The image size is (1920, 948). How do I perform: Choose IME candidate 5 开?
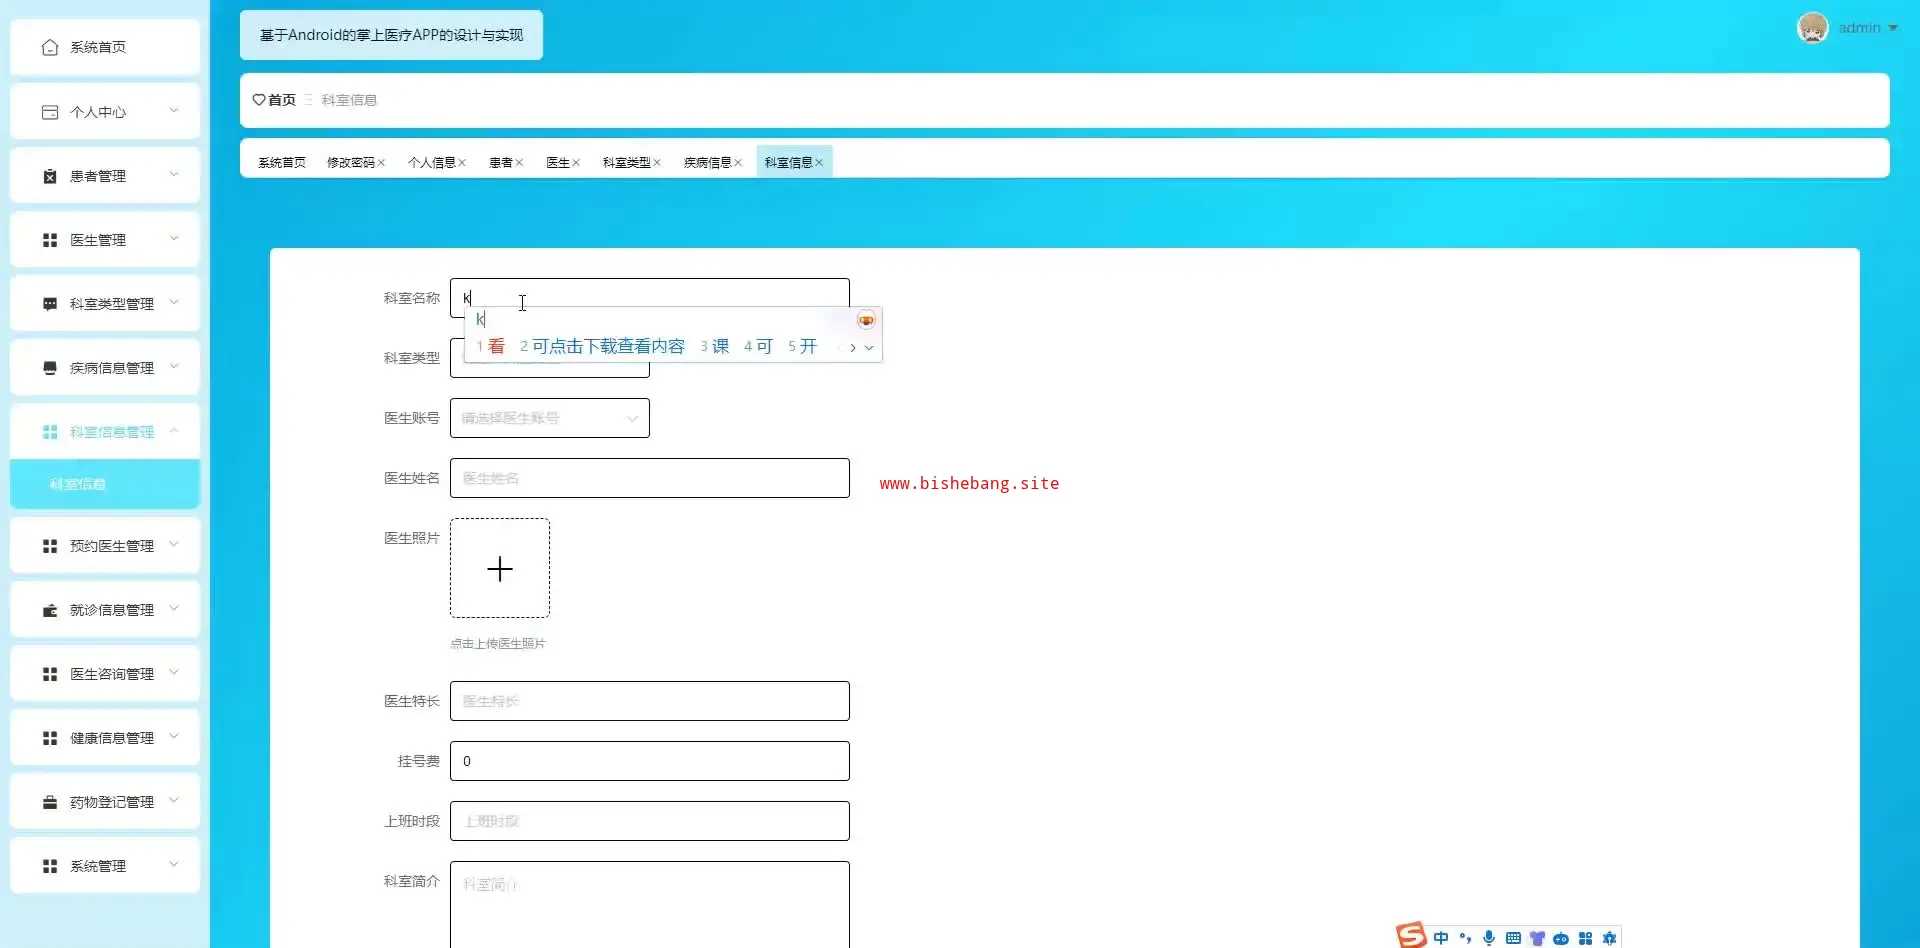[x=803, y=347]
